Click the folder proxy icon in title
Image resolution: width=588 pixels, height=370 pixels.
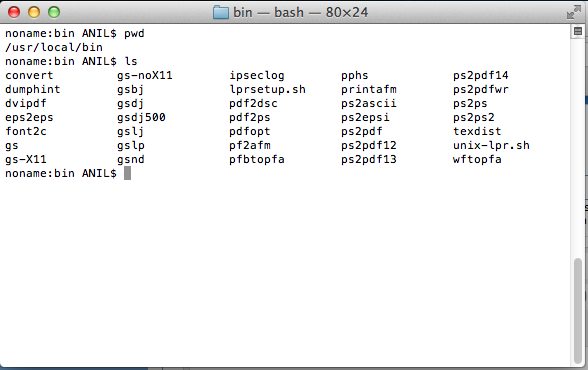pos(220,12)
